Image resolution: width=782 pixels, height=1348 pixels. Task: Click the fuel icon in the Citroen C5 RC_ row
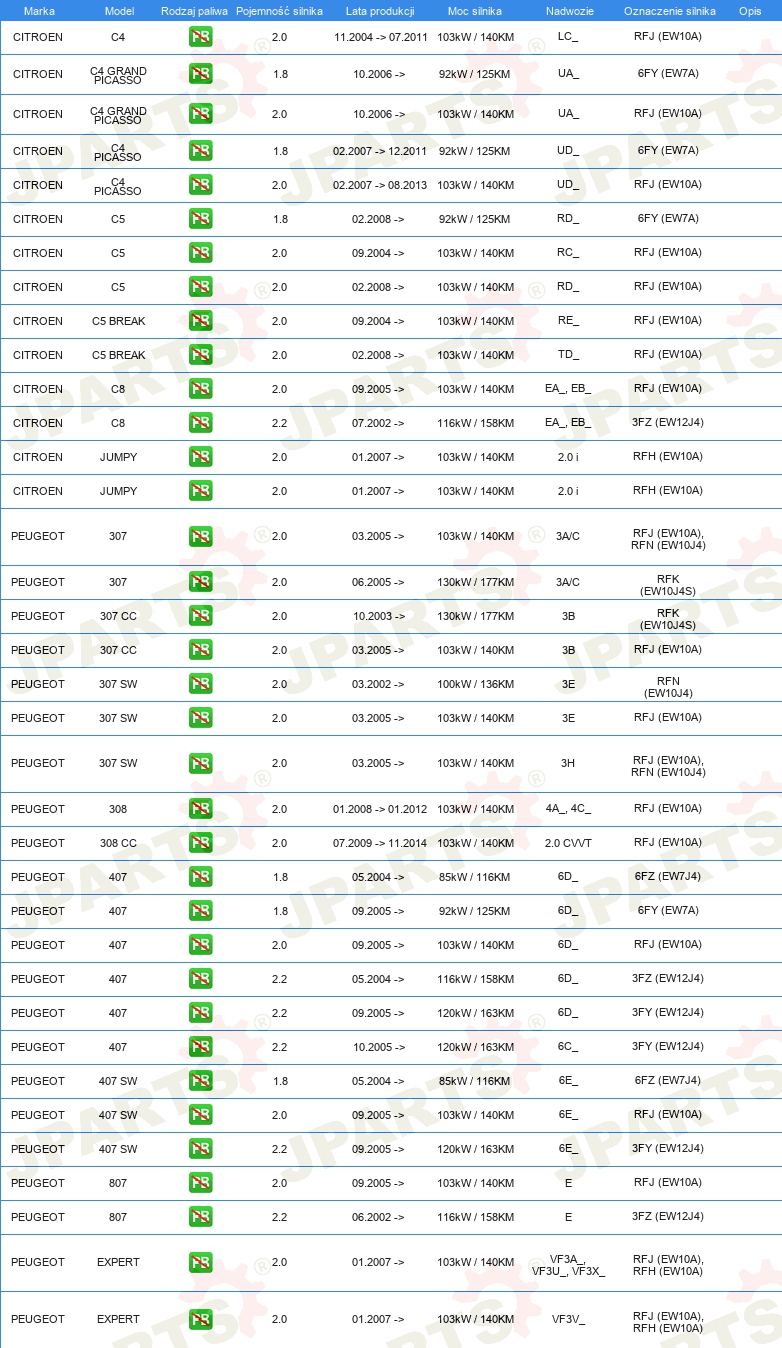201,254
